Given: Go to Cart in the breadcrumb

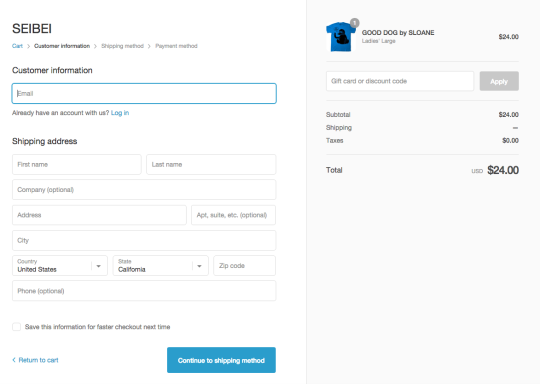Looking at the screenshot, I should pyautogui.click(x=17, y=46).
